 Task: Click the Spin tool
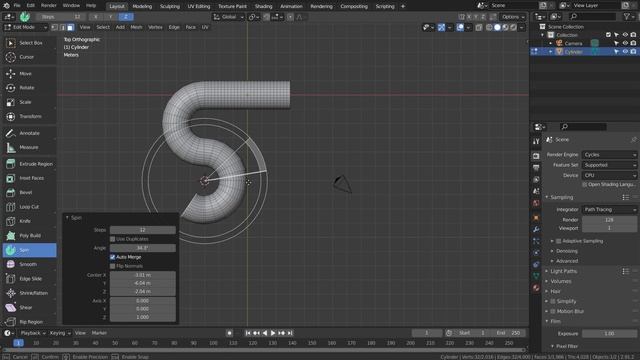click(29, 250)
